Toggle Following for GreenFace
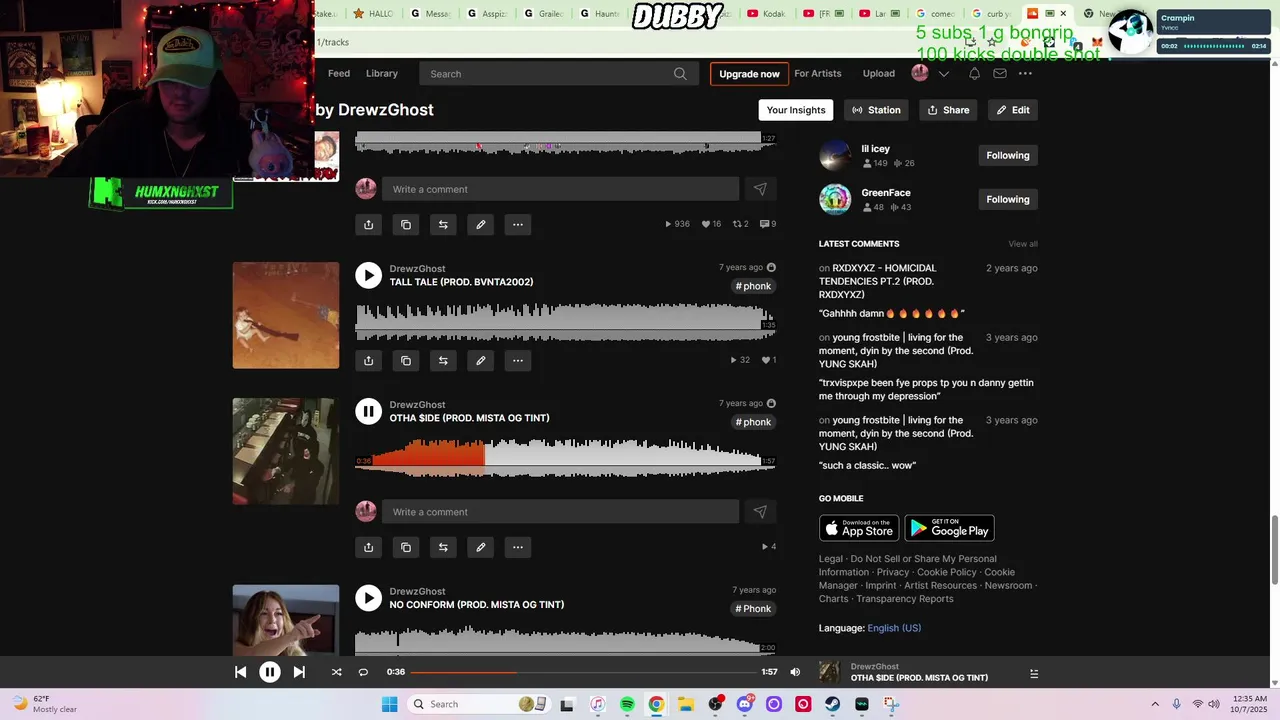This screenshot has width=1280, height=720. 1008,199
